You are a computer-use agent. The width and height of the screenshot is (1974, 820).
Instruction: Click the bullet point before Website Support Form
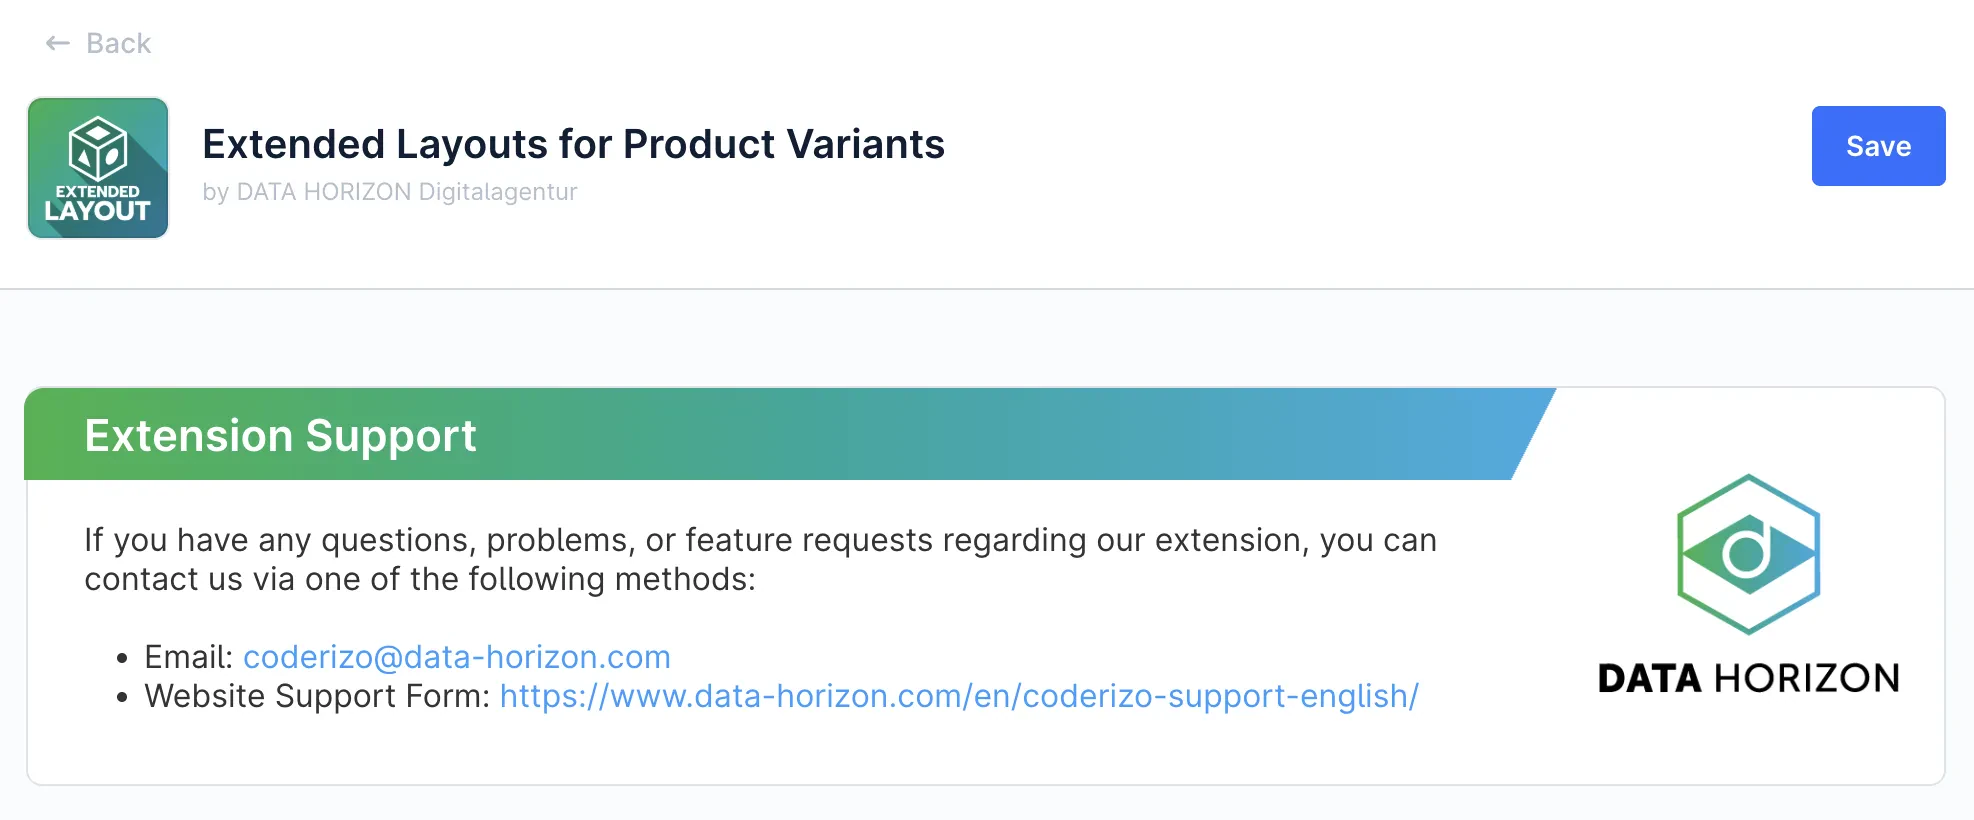point(122,697)
